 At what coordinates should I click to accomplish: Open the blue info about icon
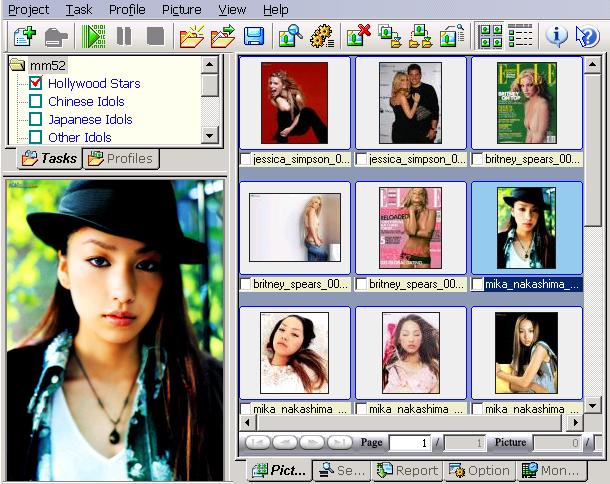coord(556,36)
